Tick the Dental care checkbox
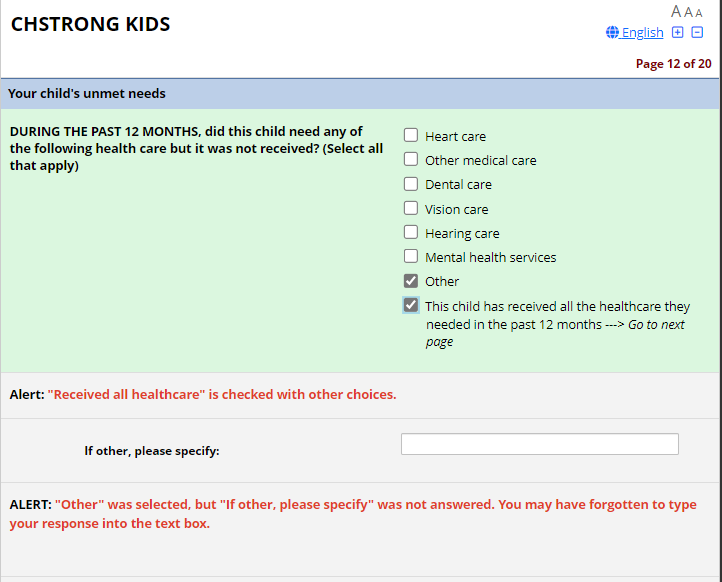This screenshot has width=722, height=582. pos(411,184)
